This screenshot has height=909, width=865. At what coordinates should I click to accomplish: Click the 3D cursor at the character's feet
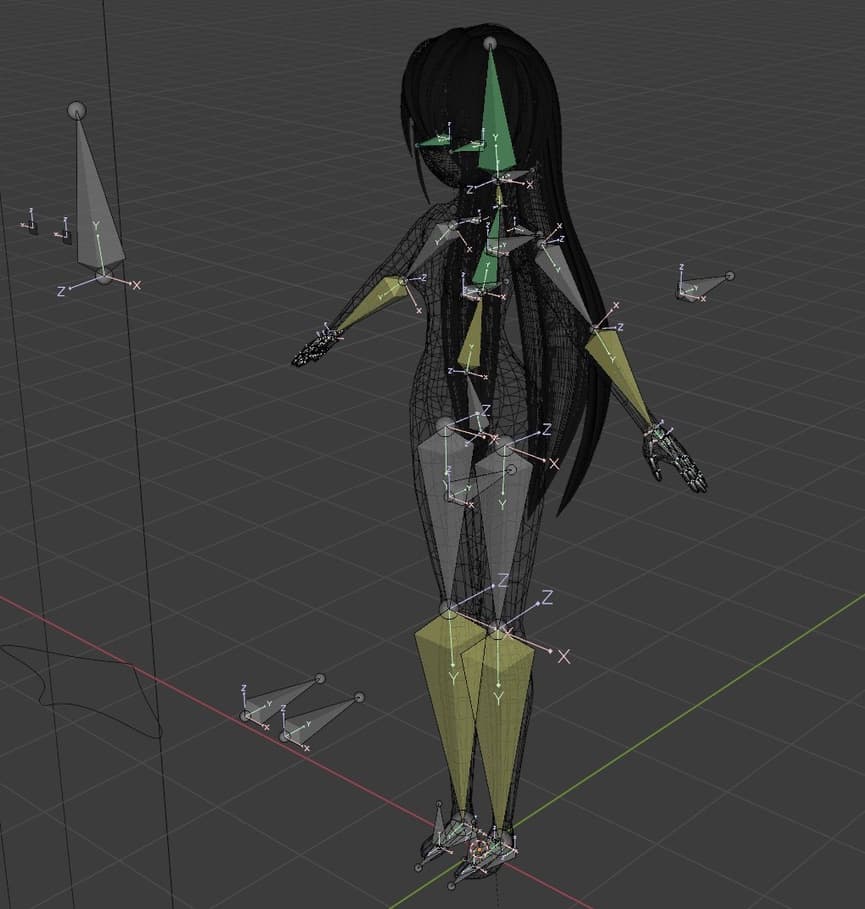coord(478,849)
